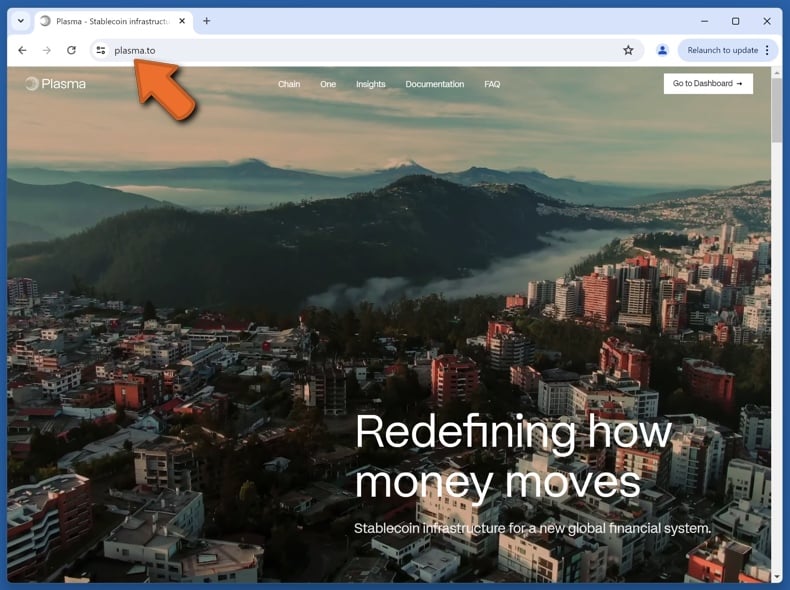Expand the tab search dropdown arrow
The width and height of the screenshot is (790, 590).
(21, 21)
